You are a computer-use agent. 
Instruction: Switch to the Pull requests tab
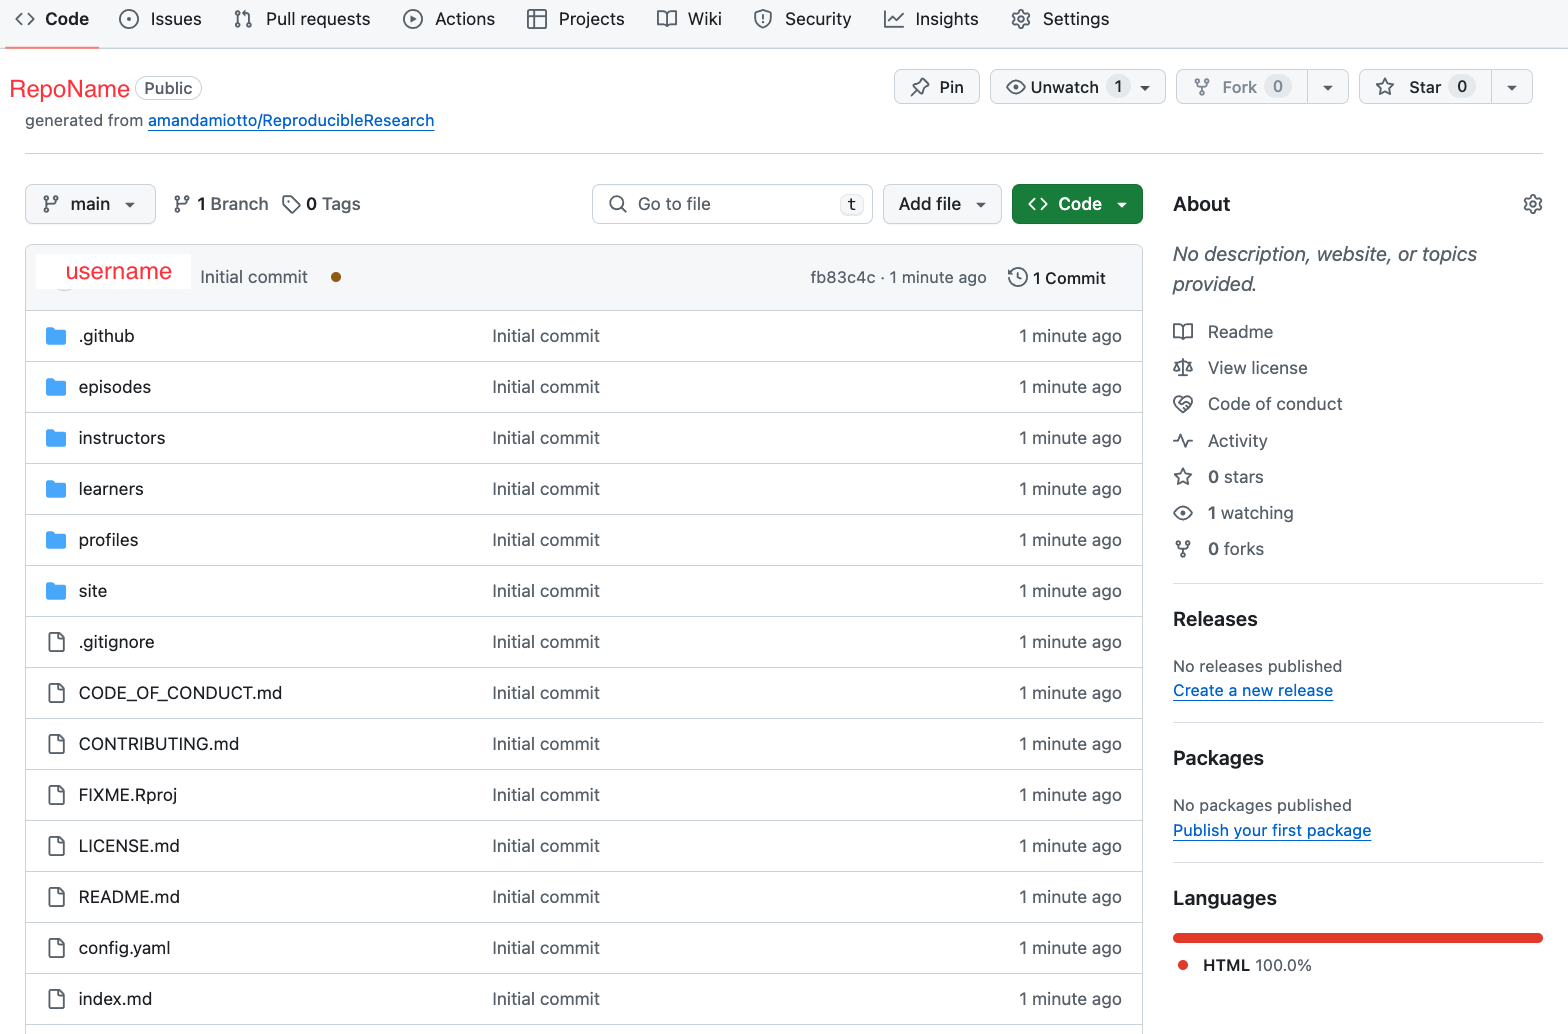pyautogui.click(x=302, y=19)
